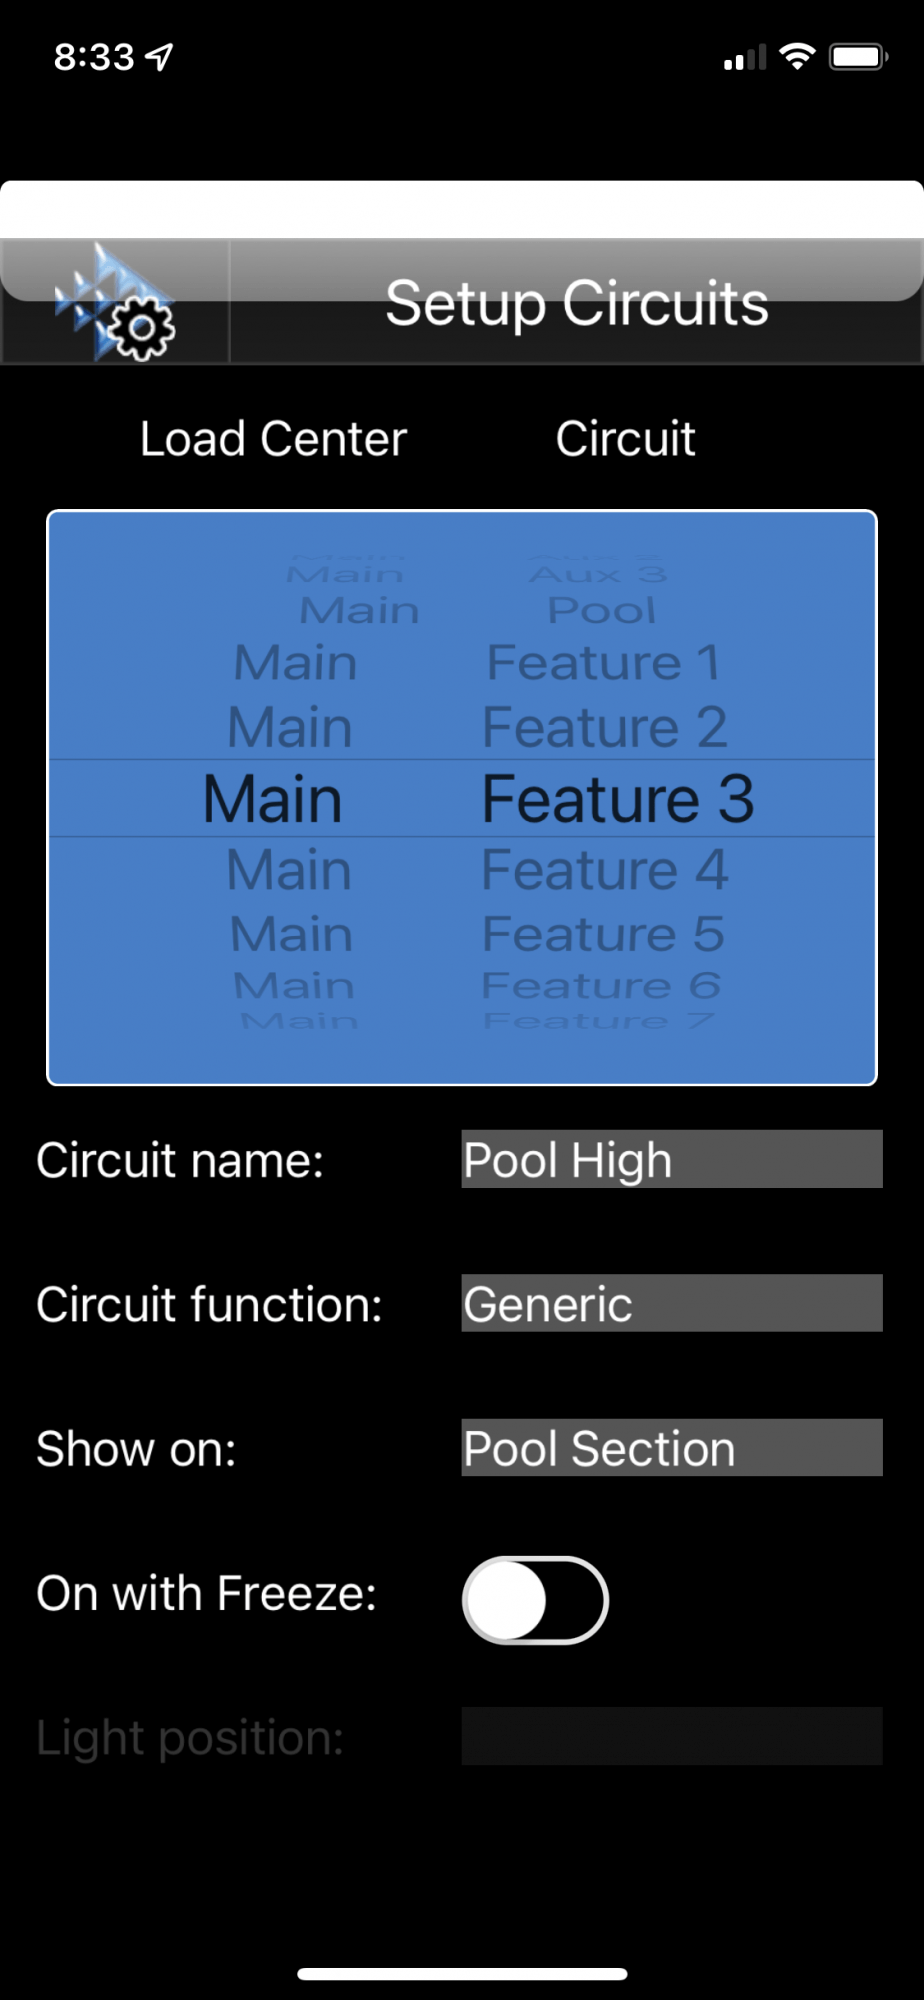Select Main row beside Feature 2
This screenshot has height=2000, width=924.
tap(290, 726)
